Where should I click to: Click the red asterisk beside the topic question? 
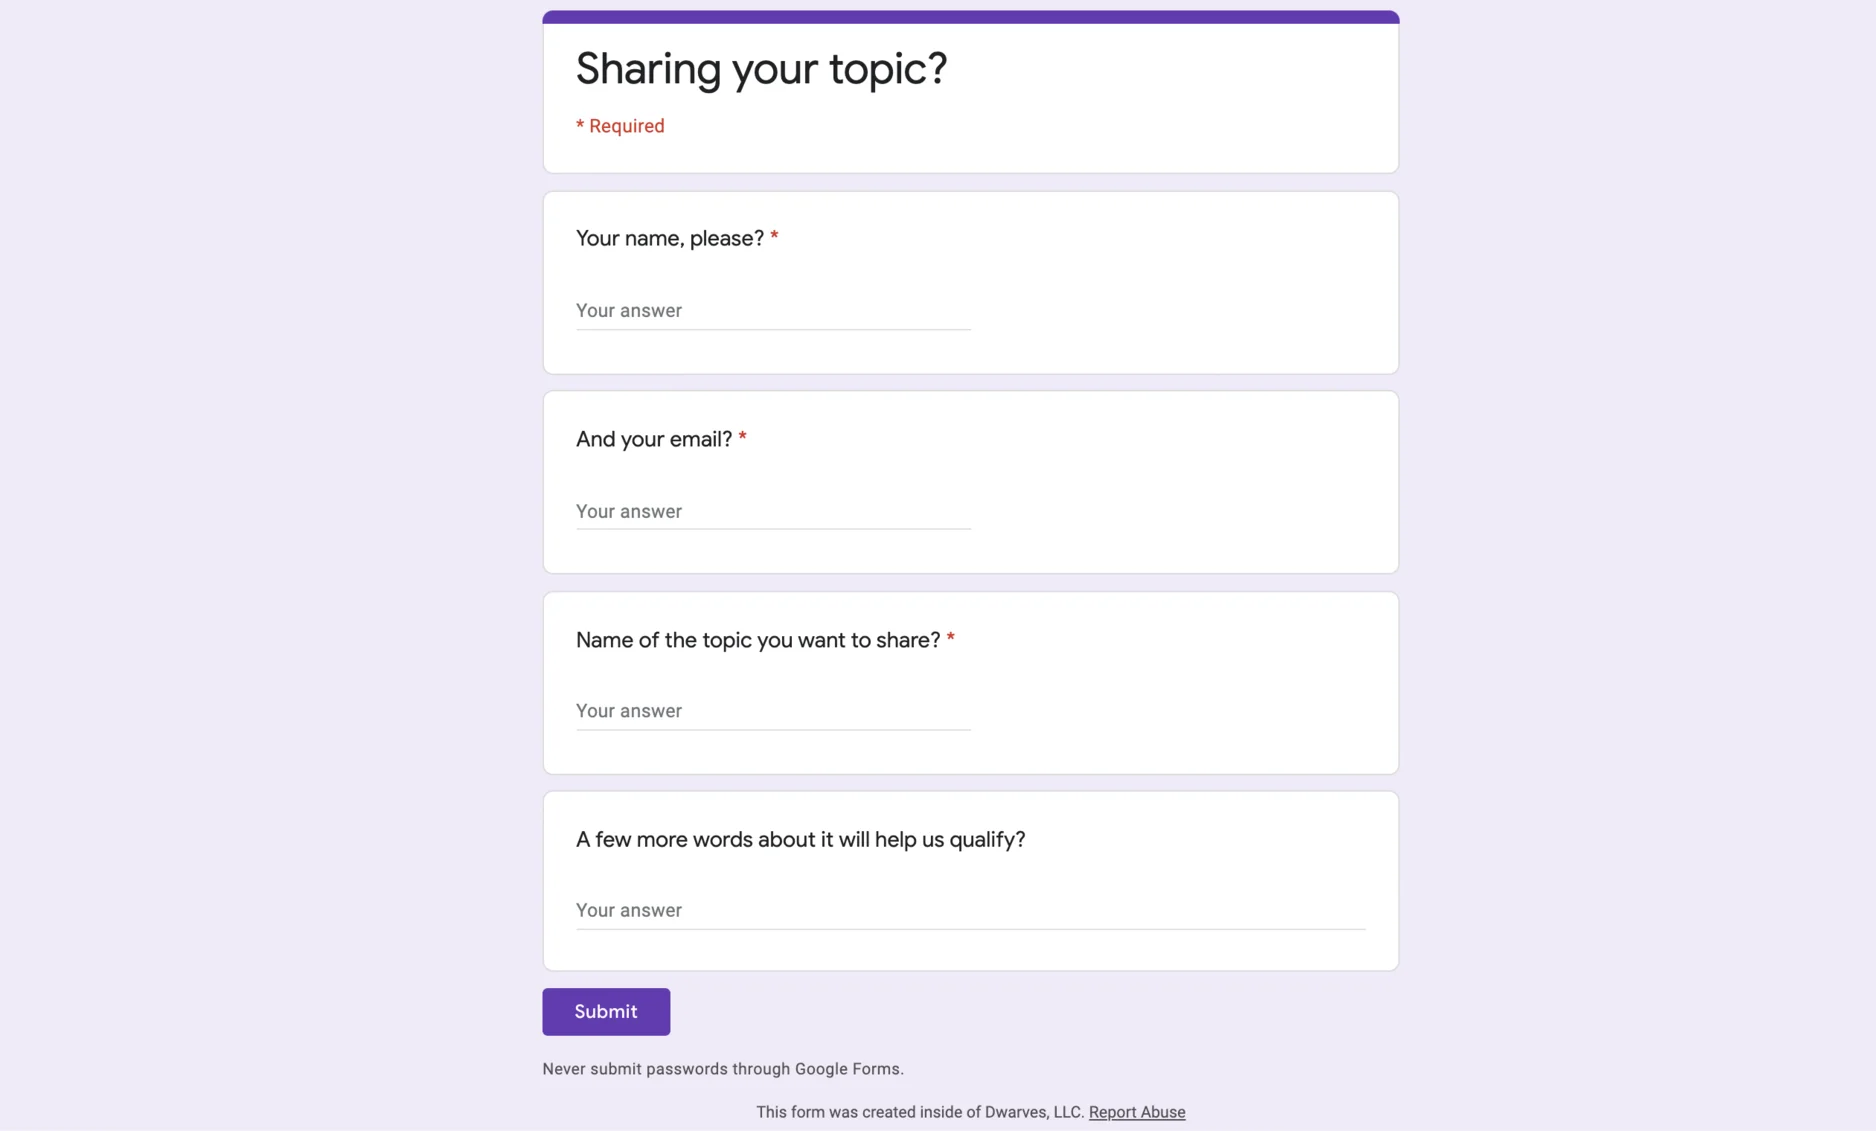click(950, 638)
